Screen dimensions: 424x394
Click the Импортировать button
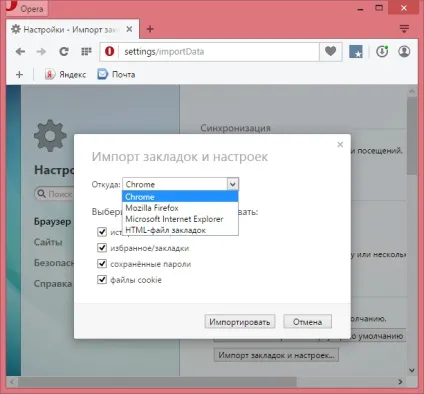coord(240,322)
